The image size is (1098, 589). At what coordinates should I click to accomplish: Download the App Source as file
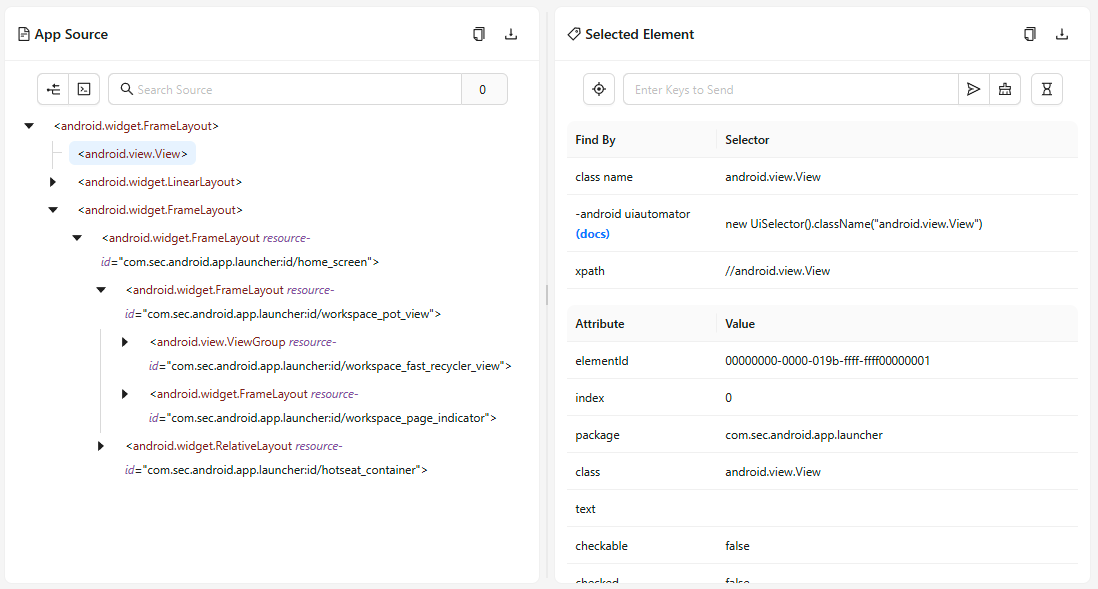point(511,34)
